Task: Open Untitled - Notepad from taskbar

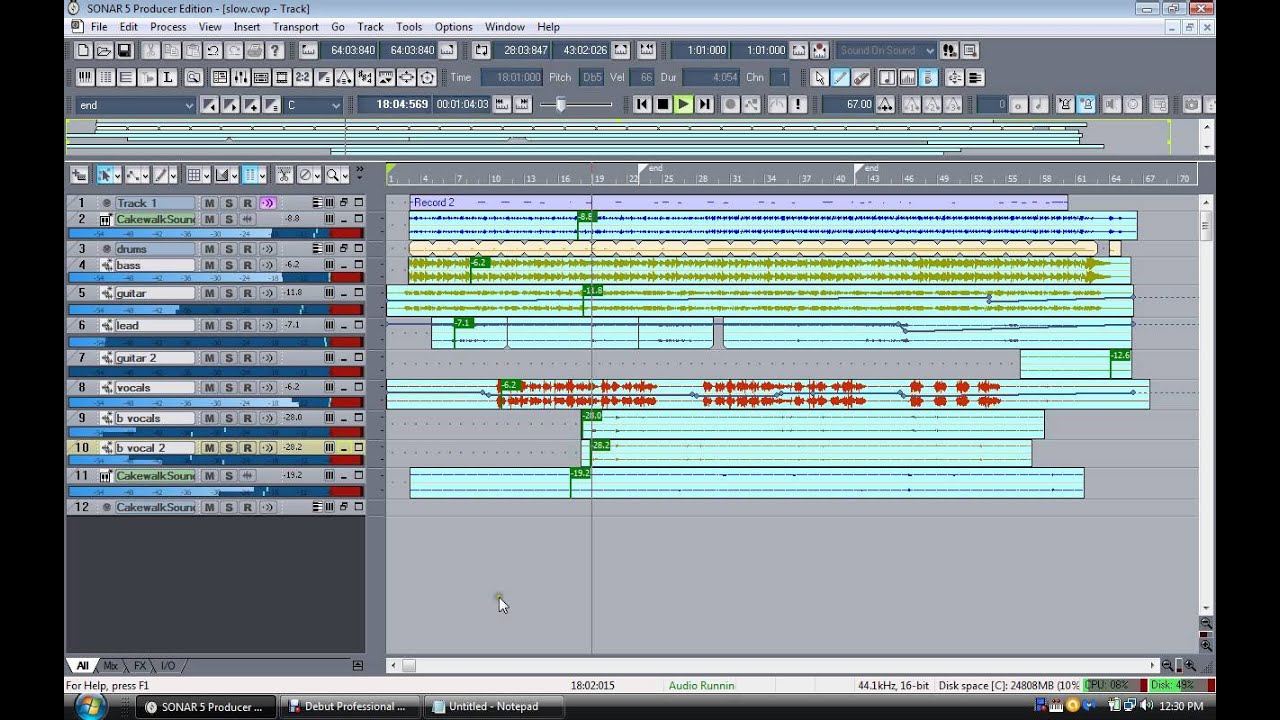Action: (x=494, y=706)
